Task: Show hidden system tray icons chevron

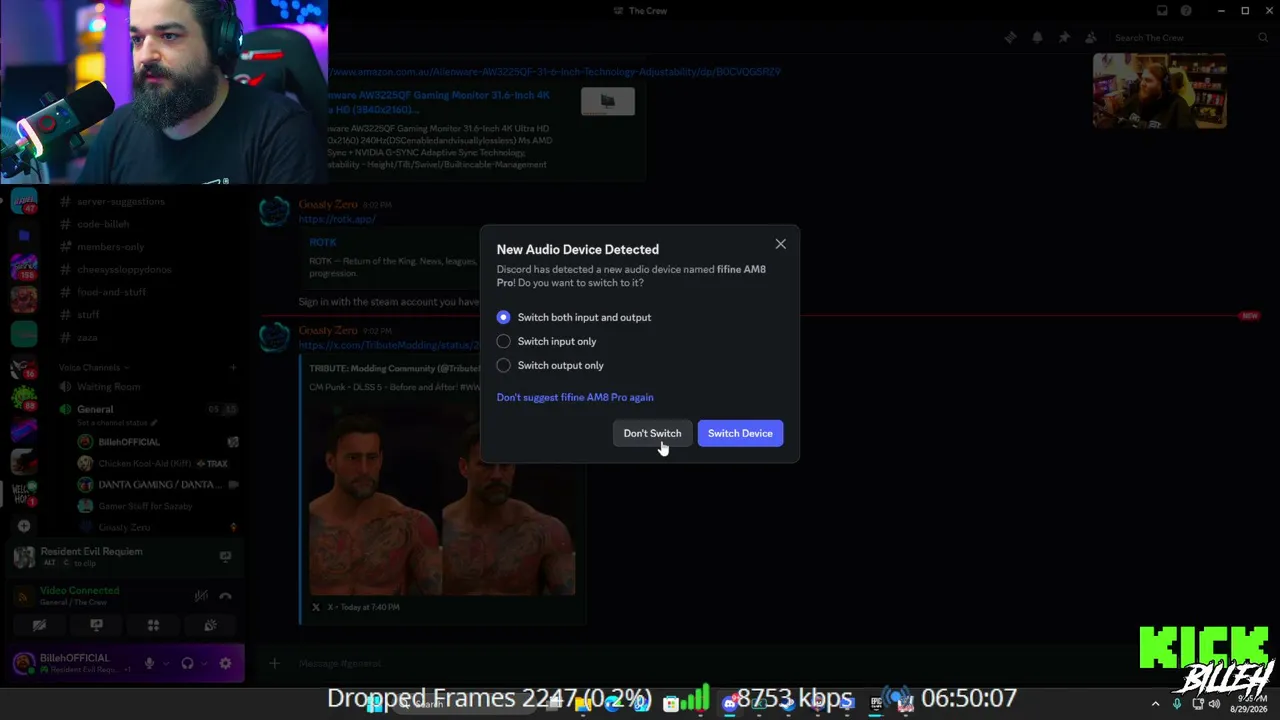Action: pyautogui.click(x=1155, y=704)
